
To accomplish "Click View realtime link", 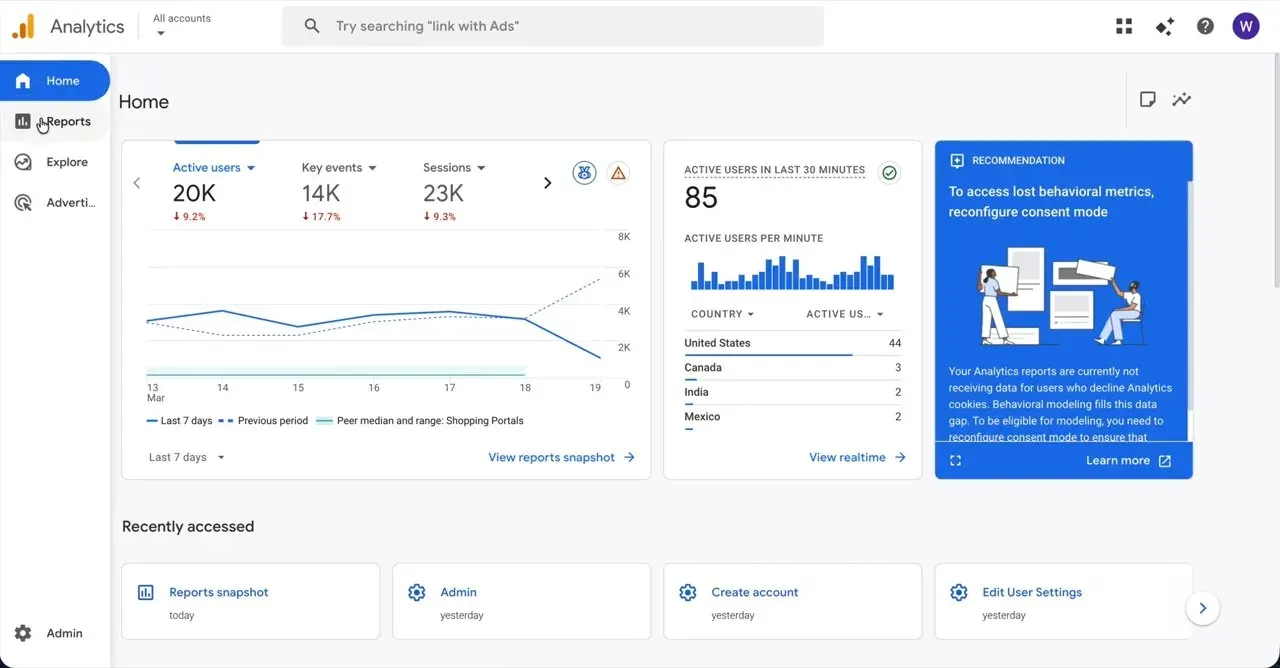I will point(857,457).
